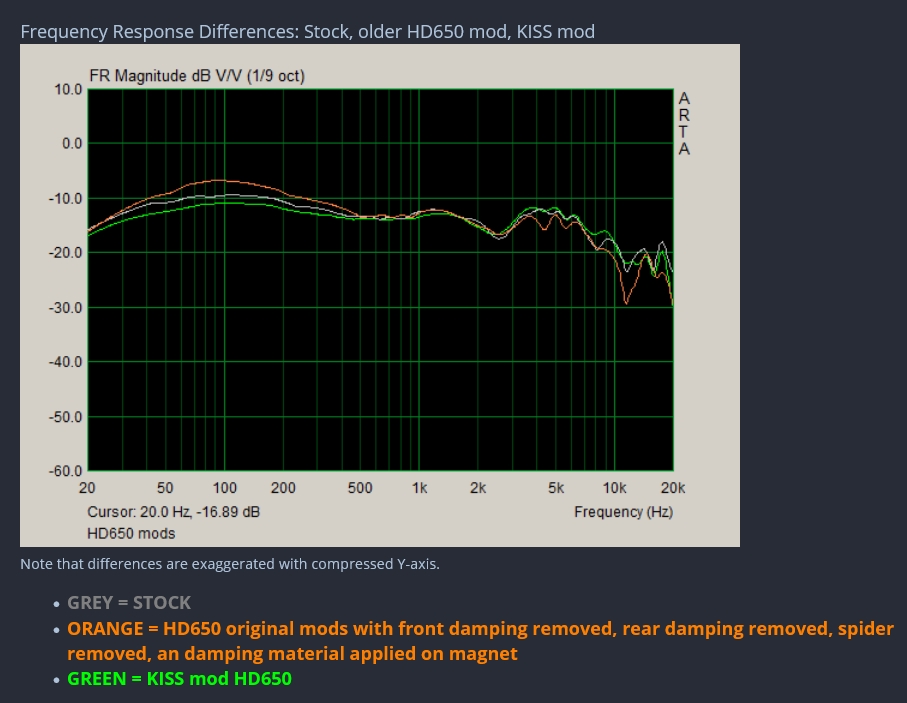Screen dimensions: 907x703
Task: Click the '20k' frequency axis tick
Action: tap(673, 488)
